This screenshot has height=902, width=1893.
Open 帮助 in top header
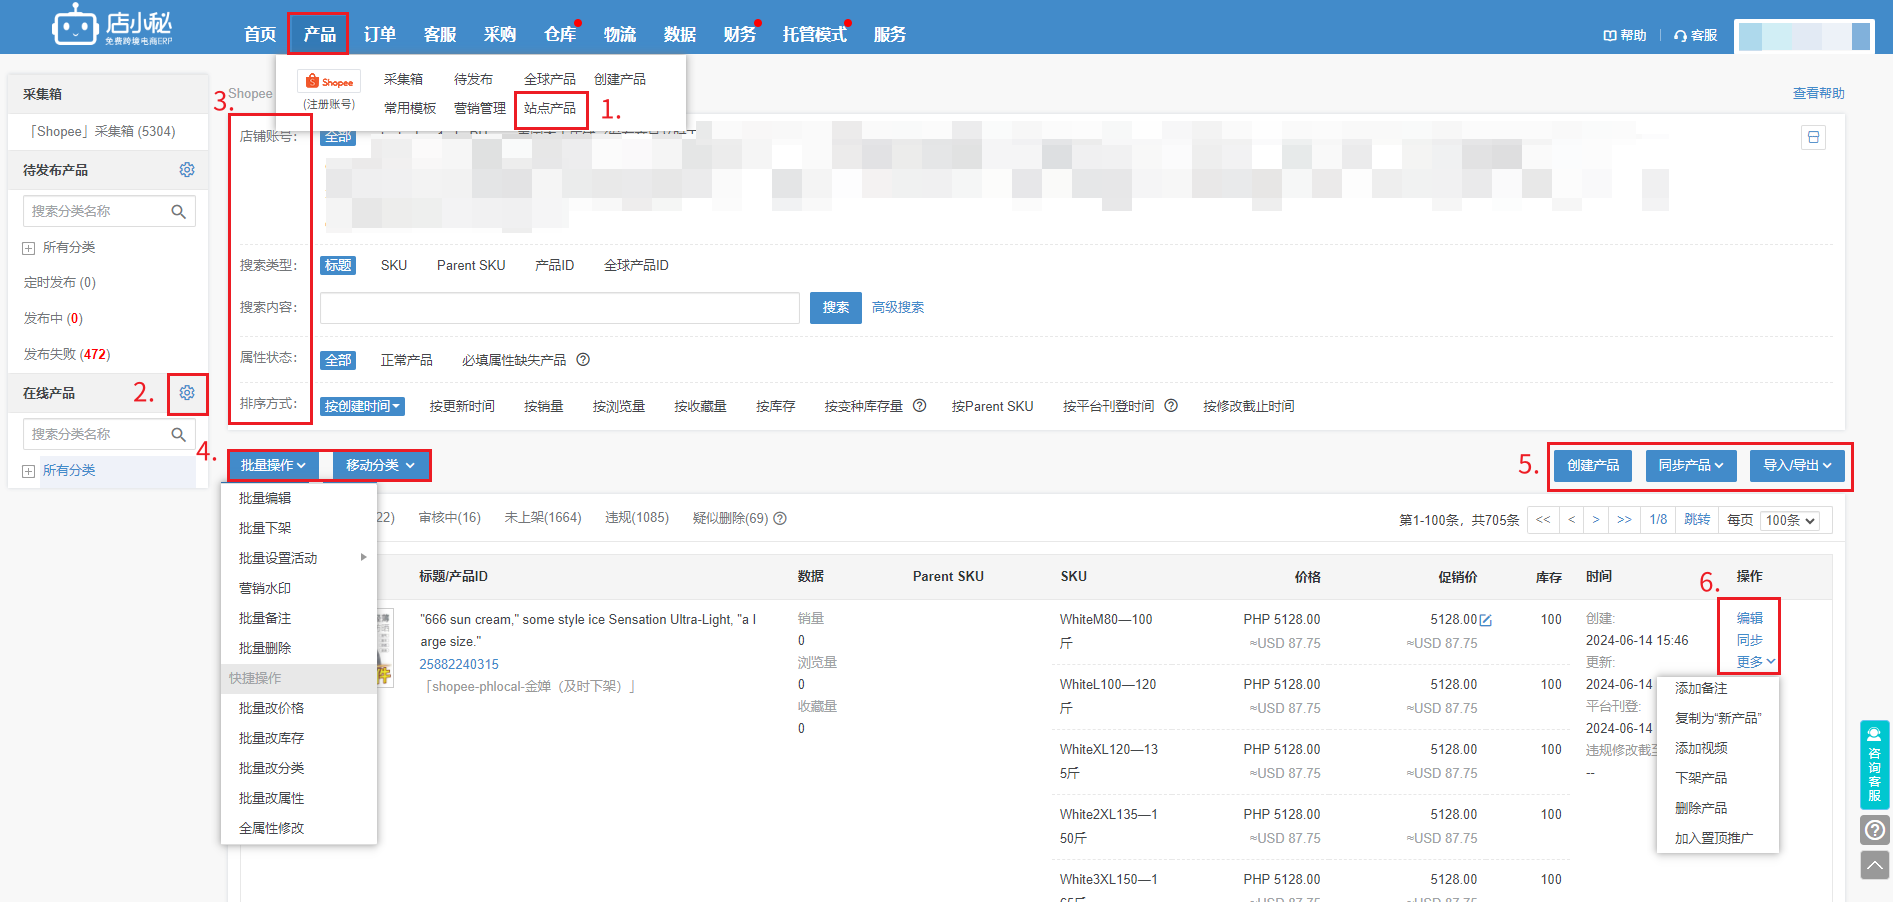coord(1625,35)
